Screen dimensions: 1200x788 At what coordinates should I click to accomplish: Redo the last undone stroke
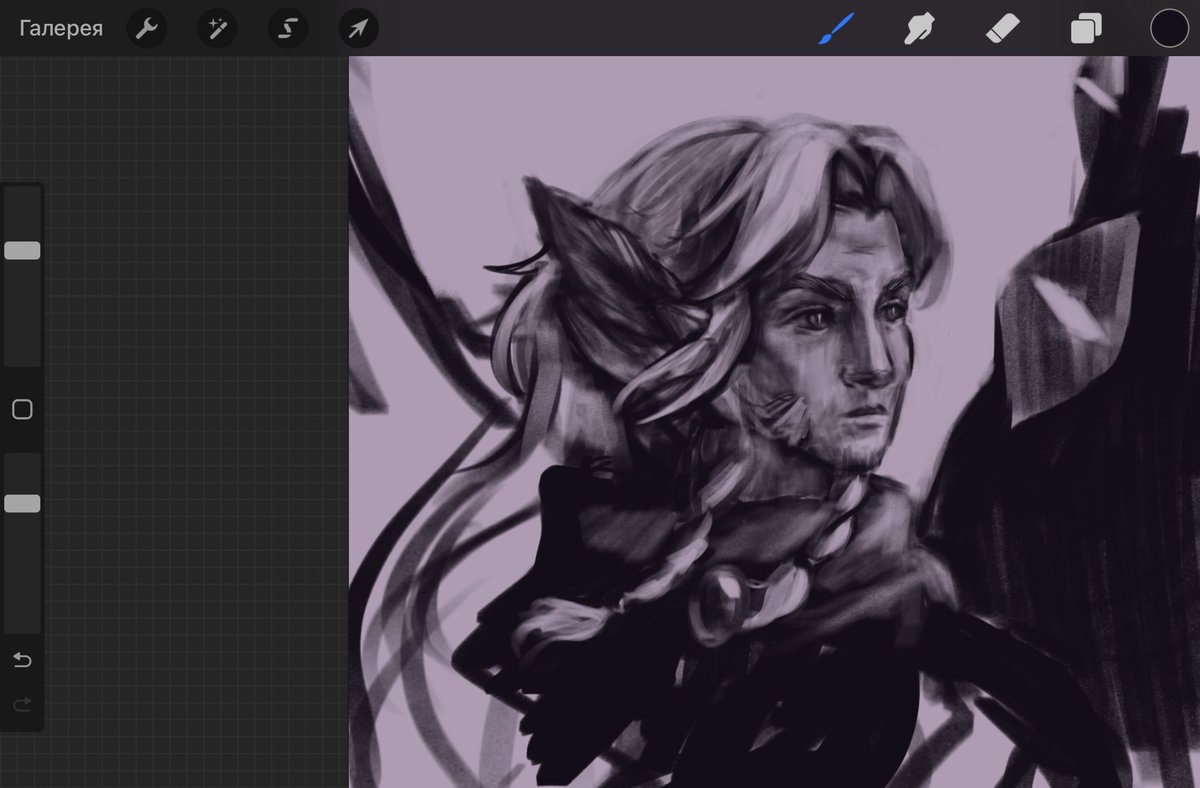[x=22, y=705]
